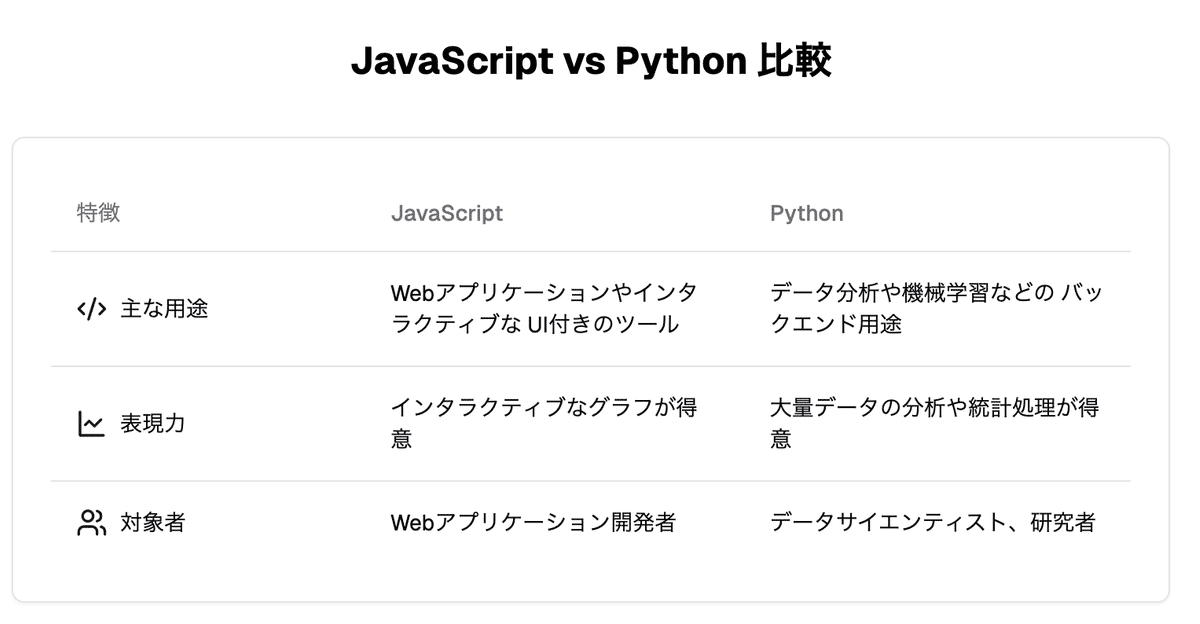Select the Python column header
Viewport: 1200px width, 624px height.
coord(806,213)
